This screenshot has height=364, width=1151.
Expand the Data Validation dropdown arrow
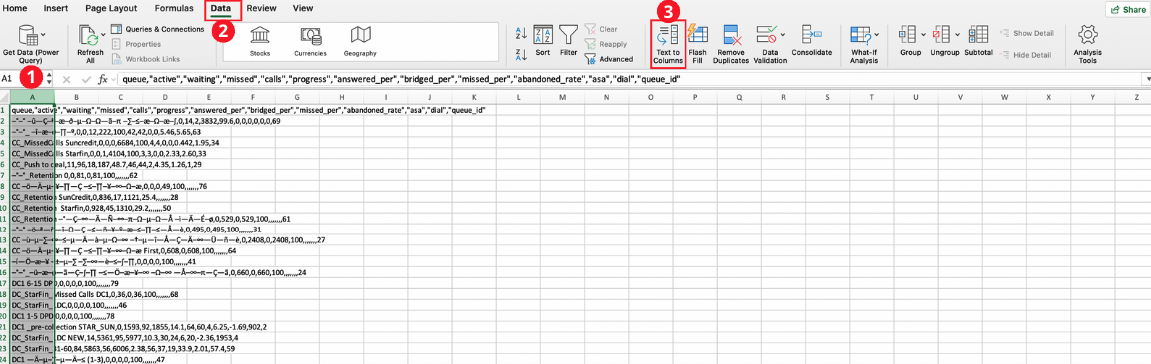point(783,34)
